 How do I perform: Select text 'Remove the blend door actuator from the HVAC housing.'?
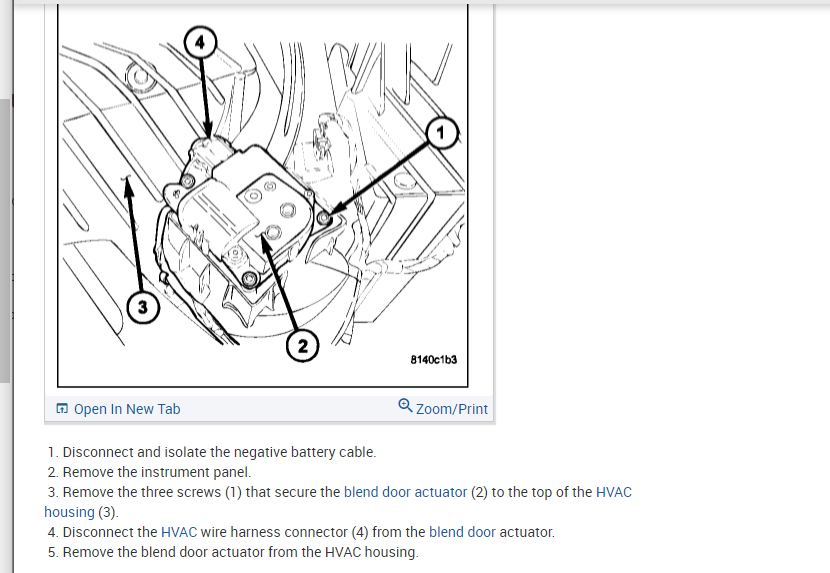[240, 552]
